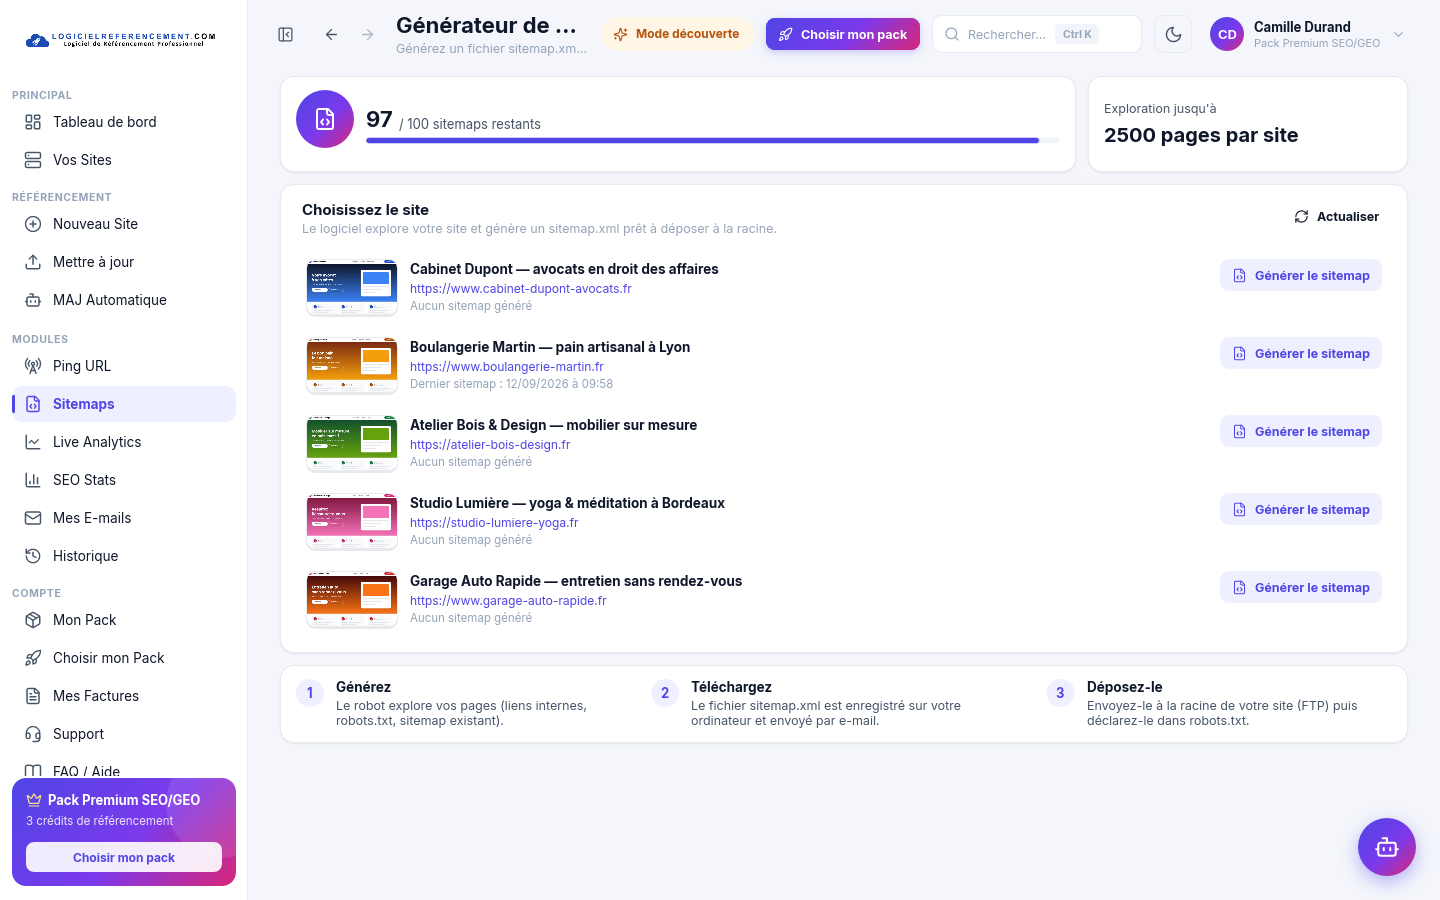This screenshot has width=1440, height=900.
Task: Click the logicielreferencement.com logo
Action: click(x=121, y=40)
